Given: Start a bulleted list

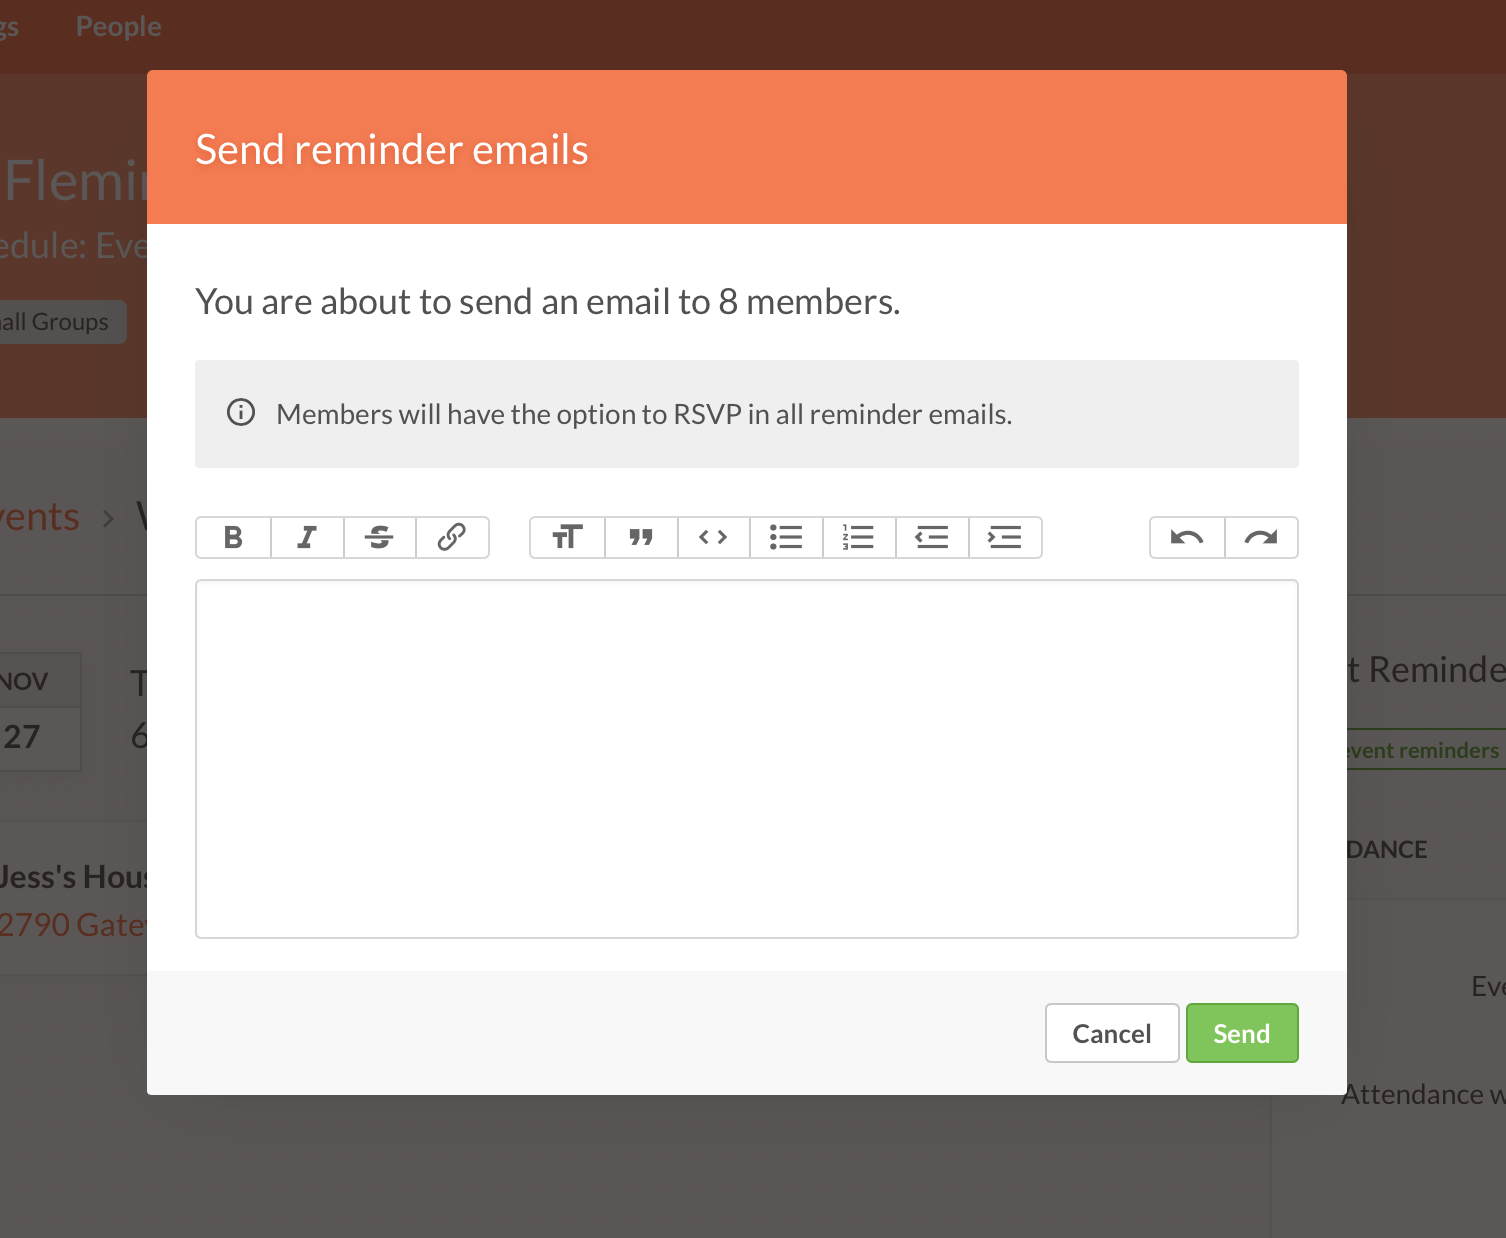Looking at the screenshot, I should pyautogui.click(x=786, y=538).
